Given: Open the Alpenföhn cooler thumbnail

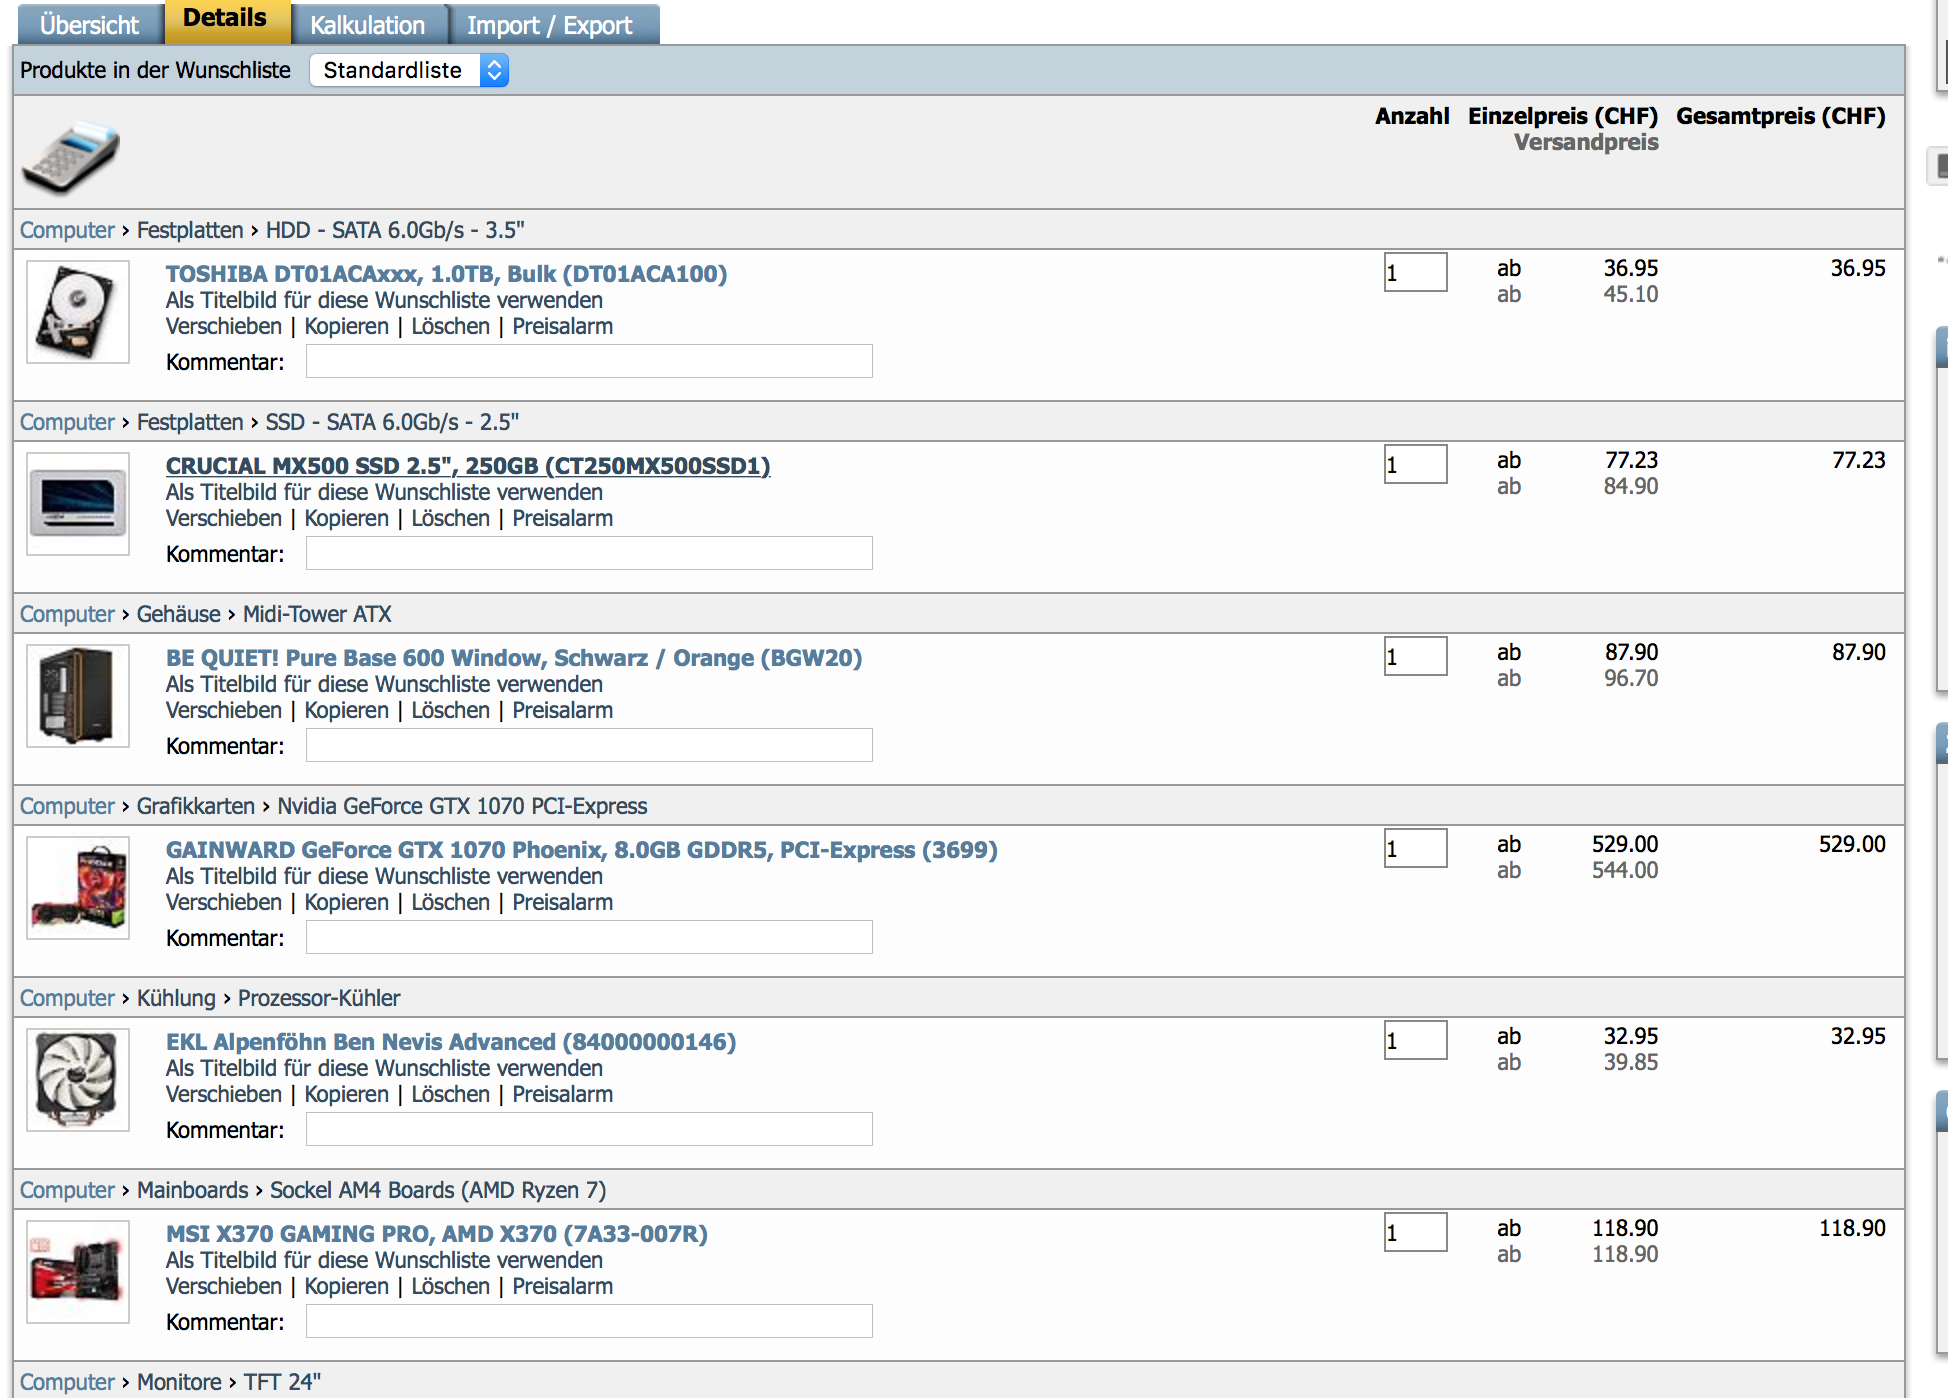Looking at the screenshot, I should 78,1080.
